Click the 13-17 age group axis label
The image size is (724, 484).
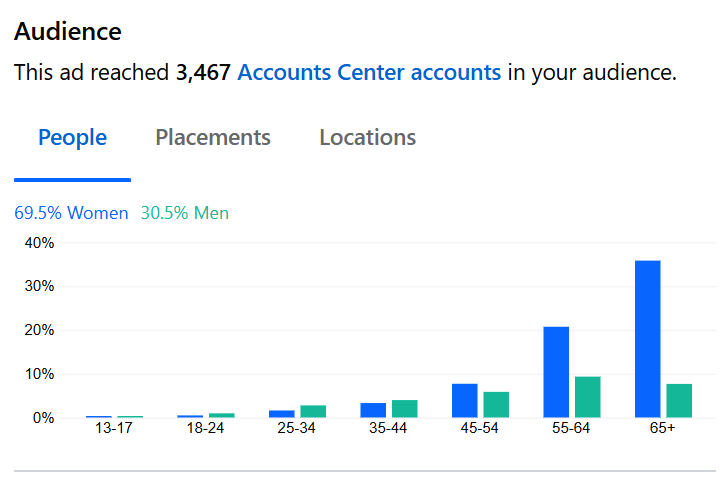(x=113, y=428)
